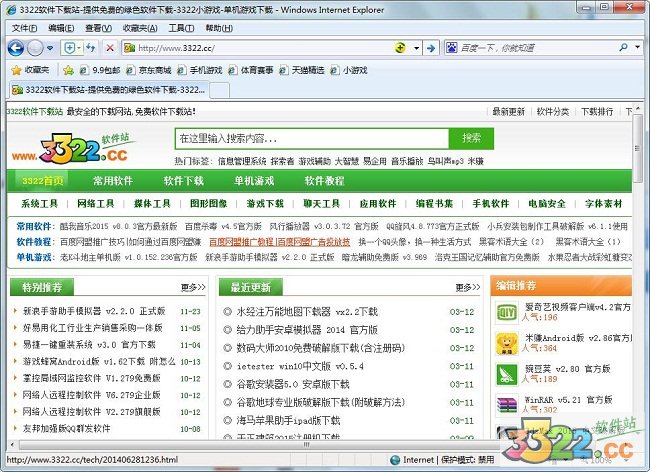Open the 编辑(E) menu
This screenshot has height=472, width=650.
pyautogui.click(x=61, y=28)
